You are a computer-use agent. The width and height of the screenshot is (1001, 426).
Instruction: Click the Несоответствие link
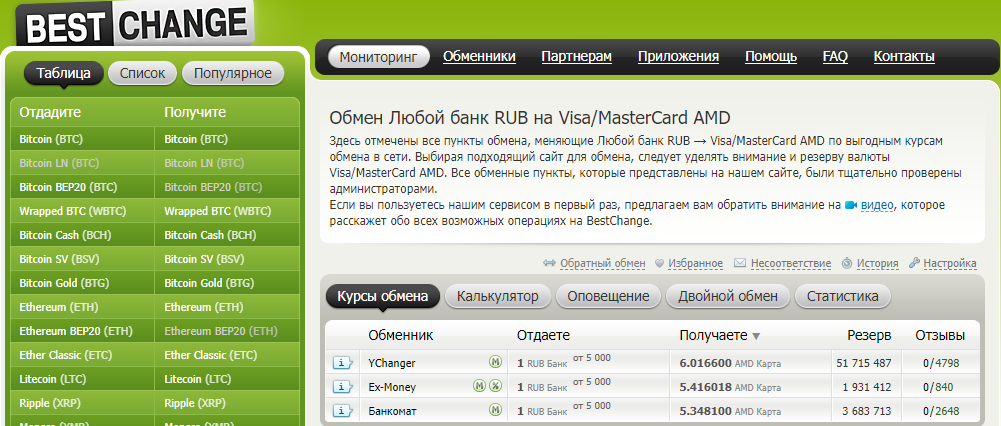coord(791,263)
